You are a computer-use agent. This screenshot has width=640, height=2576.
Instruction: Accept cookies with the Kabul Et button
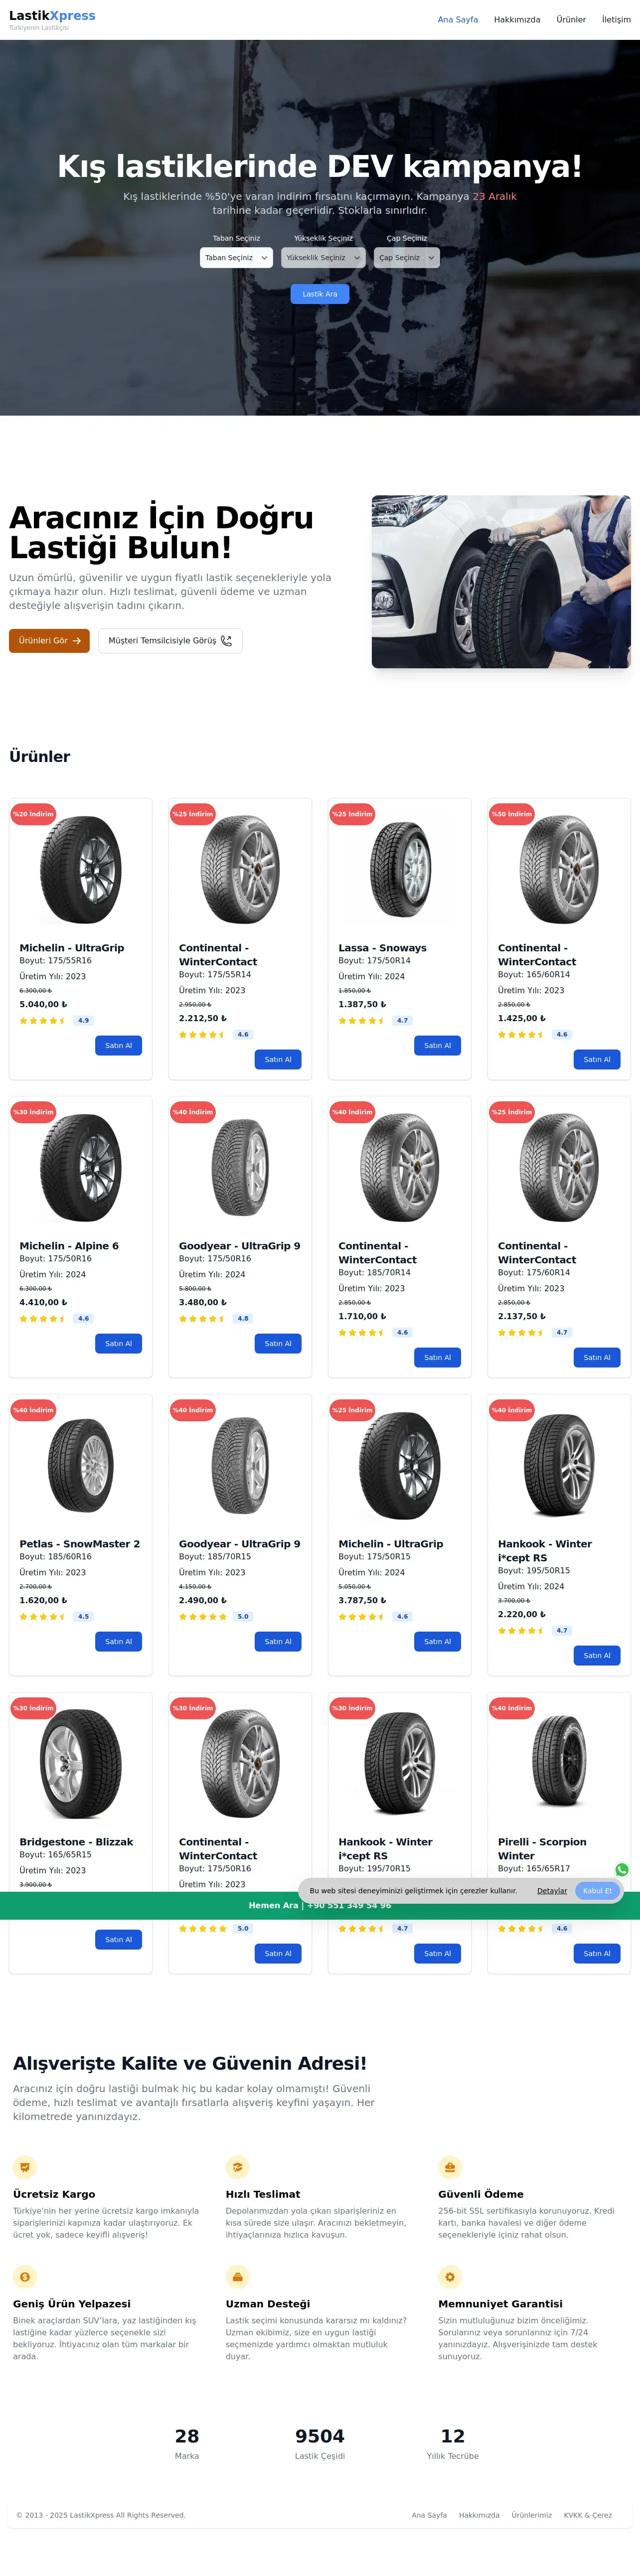click(597, 1891)
